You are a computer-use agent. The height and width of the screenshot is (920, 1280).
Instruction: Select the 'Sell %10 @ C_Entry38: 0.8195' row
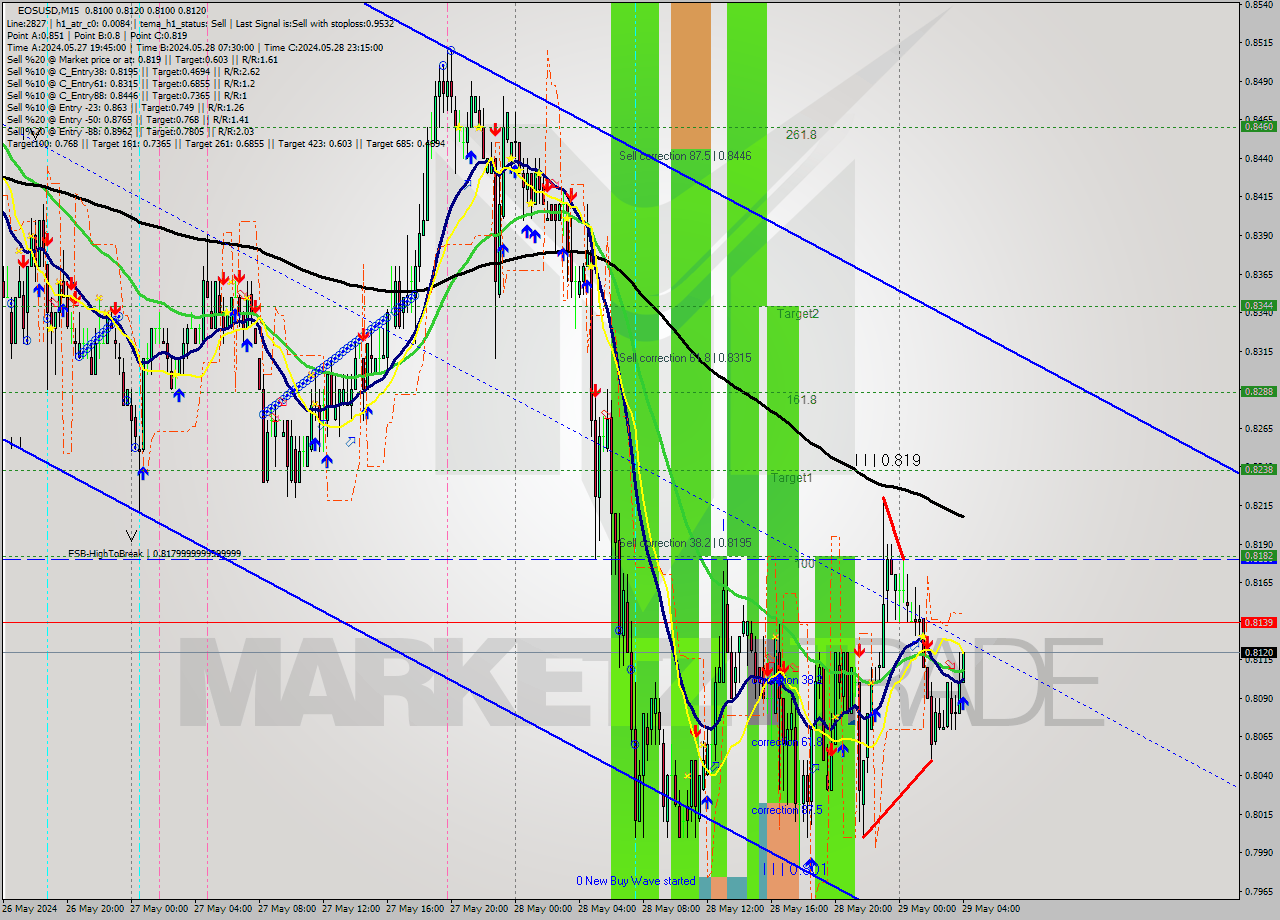134,71
